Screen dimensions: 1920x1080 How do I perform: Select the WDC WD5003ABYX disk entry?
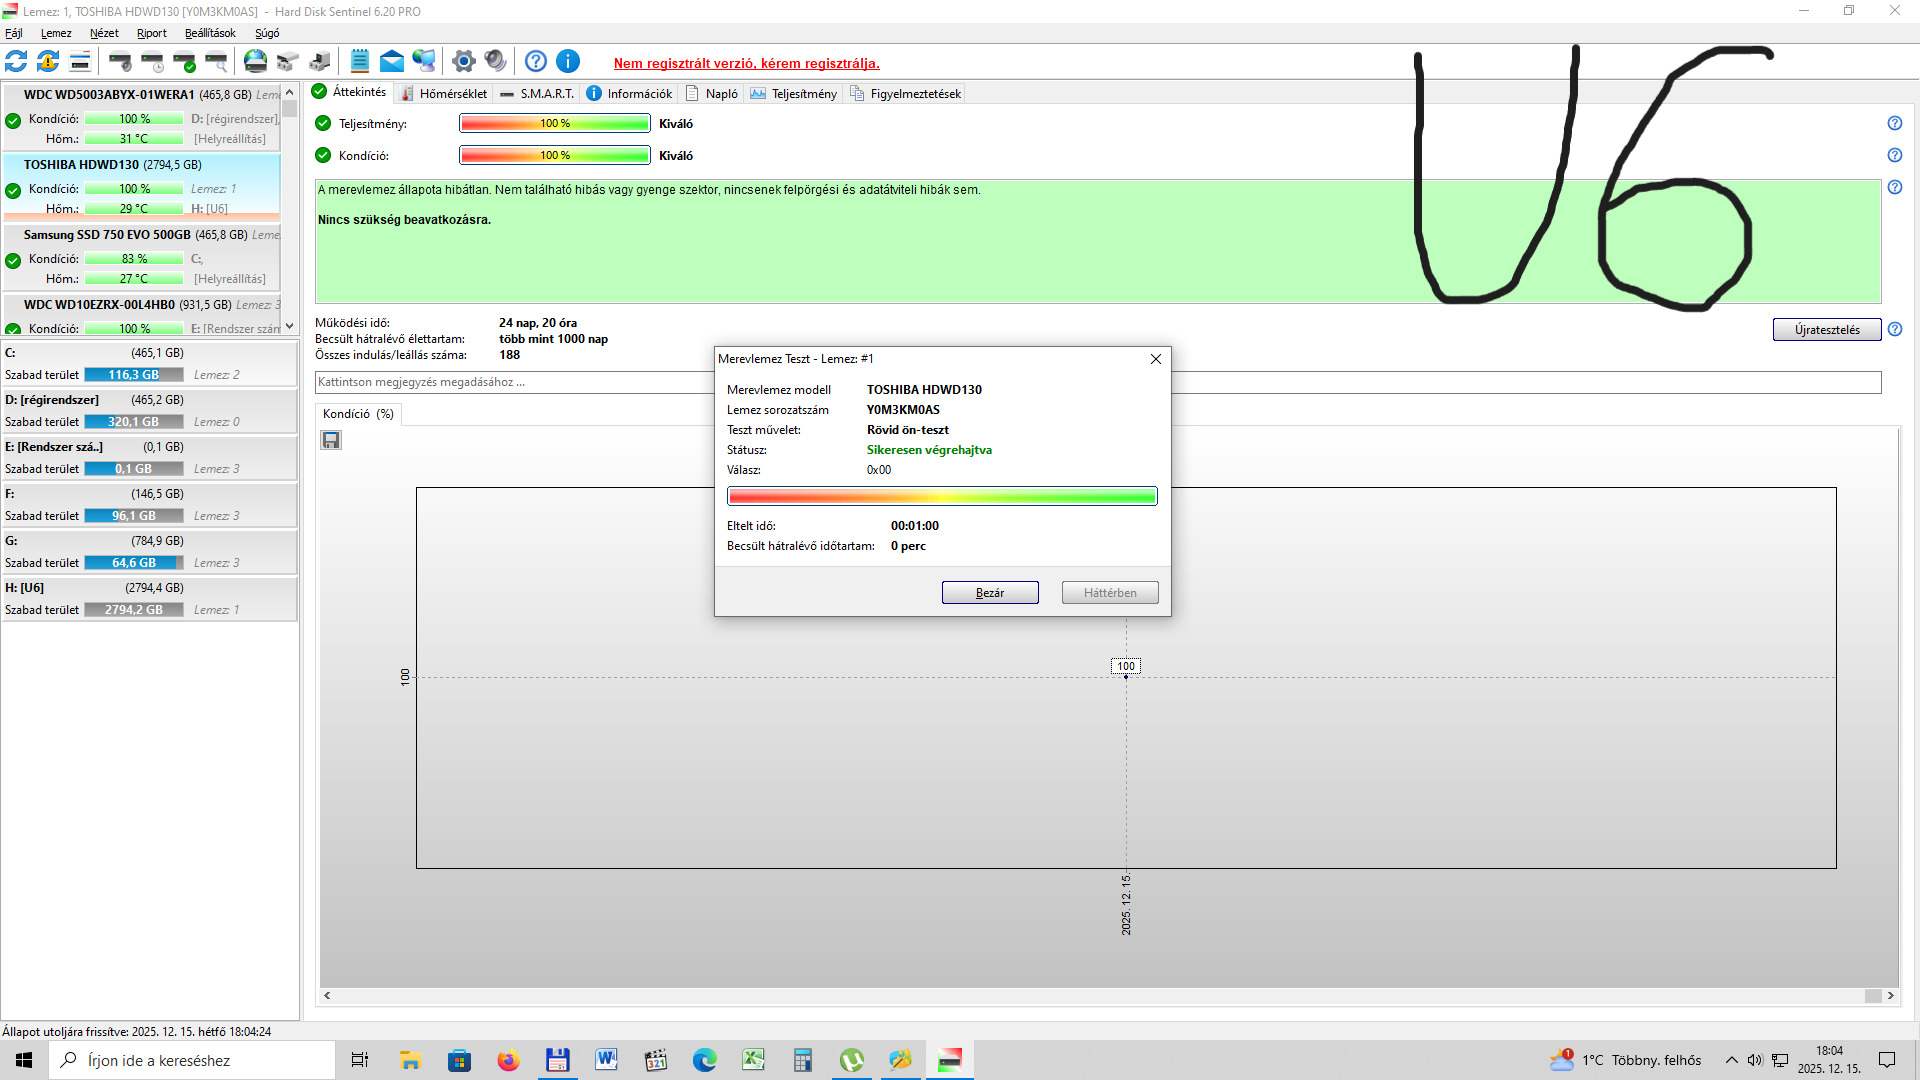pos(109,95)
